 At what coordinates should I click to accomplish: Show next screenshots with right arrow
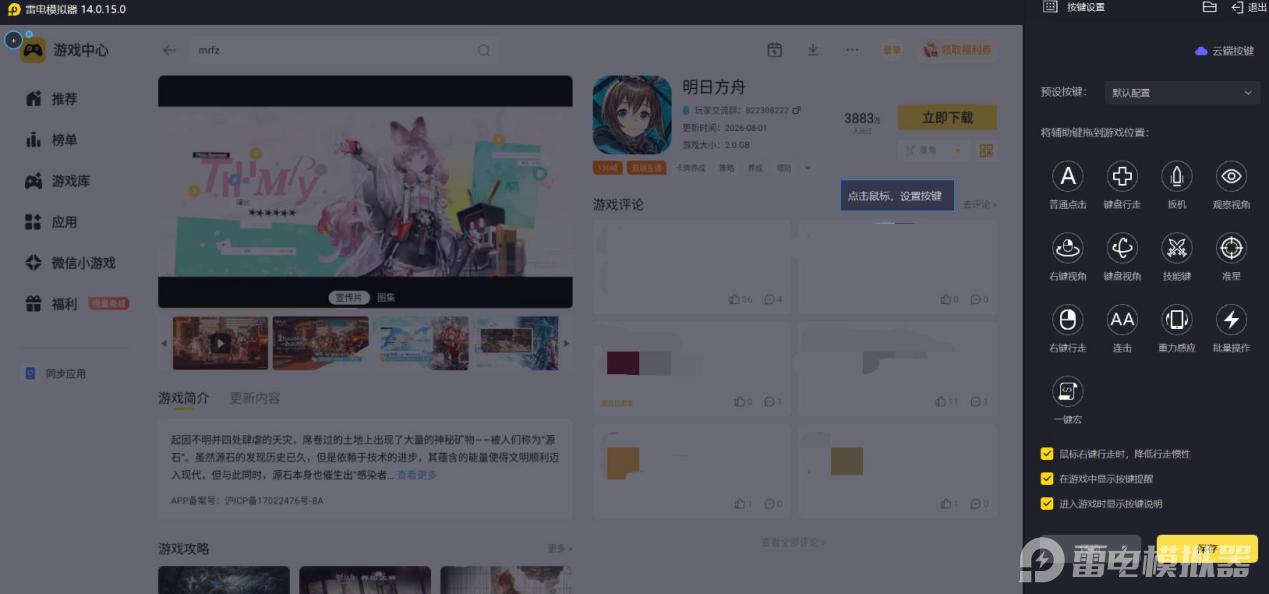point(566,343)
